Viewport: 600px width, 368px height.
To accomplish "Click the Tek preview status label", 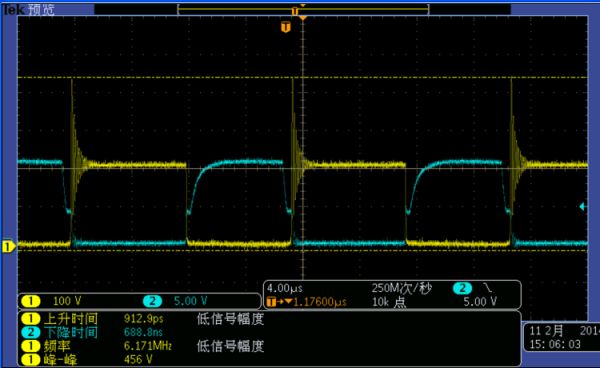I will [x=29, y=9].
